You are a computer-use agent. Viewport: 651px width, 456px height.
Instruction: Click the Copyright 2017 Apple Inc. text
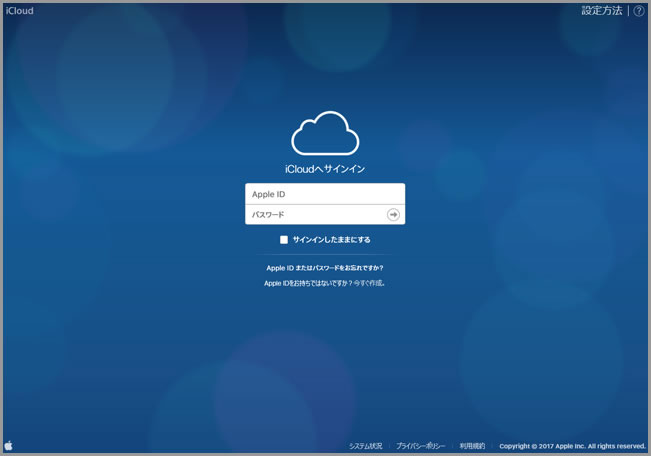pyautogui.click(x=573, y=446)
